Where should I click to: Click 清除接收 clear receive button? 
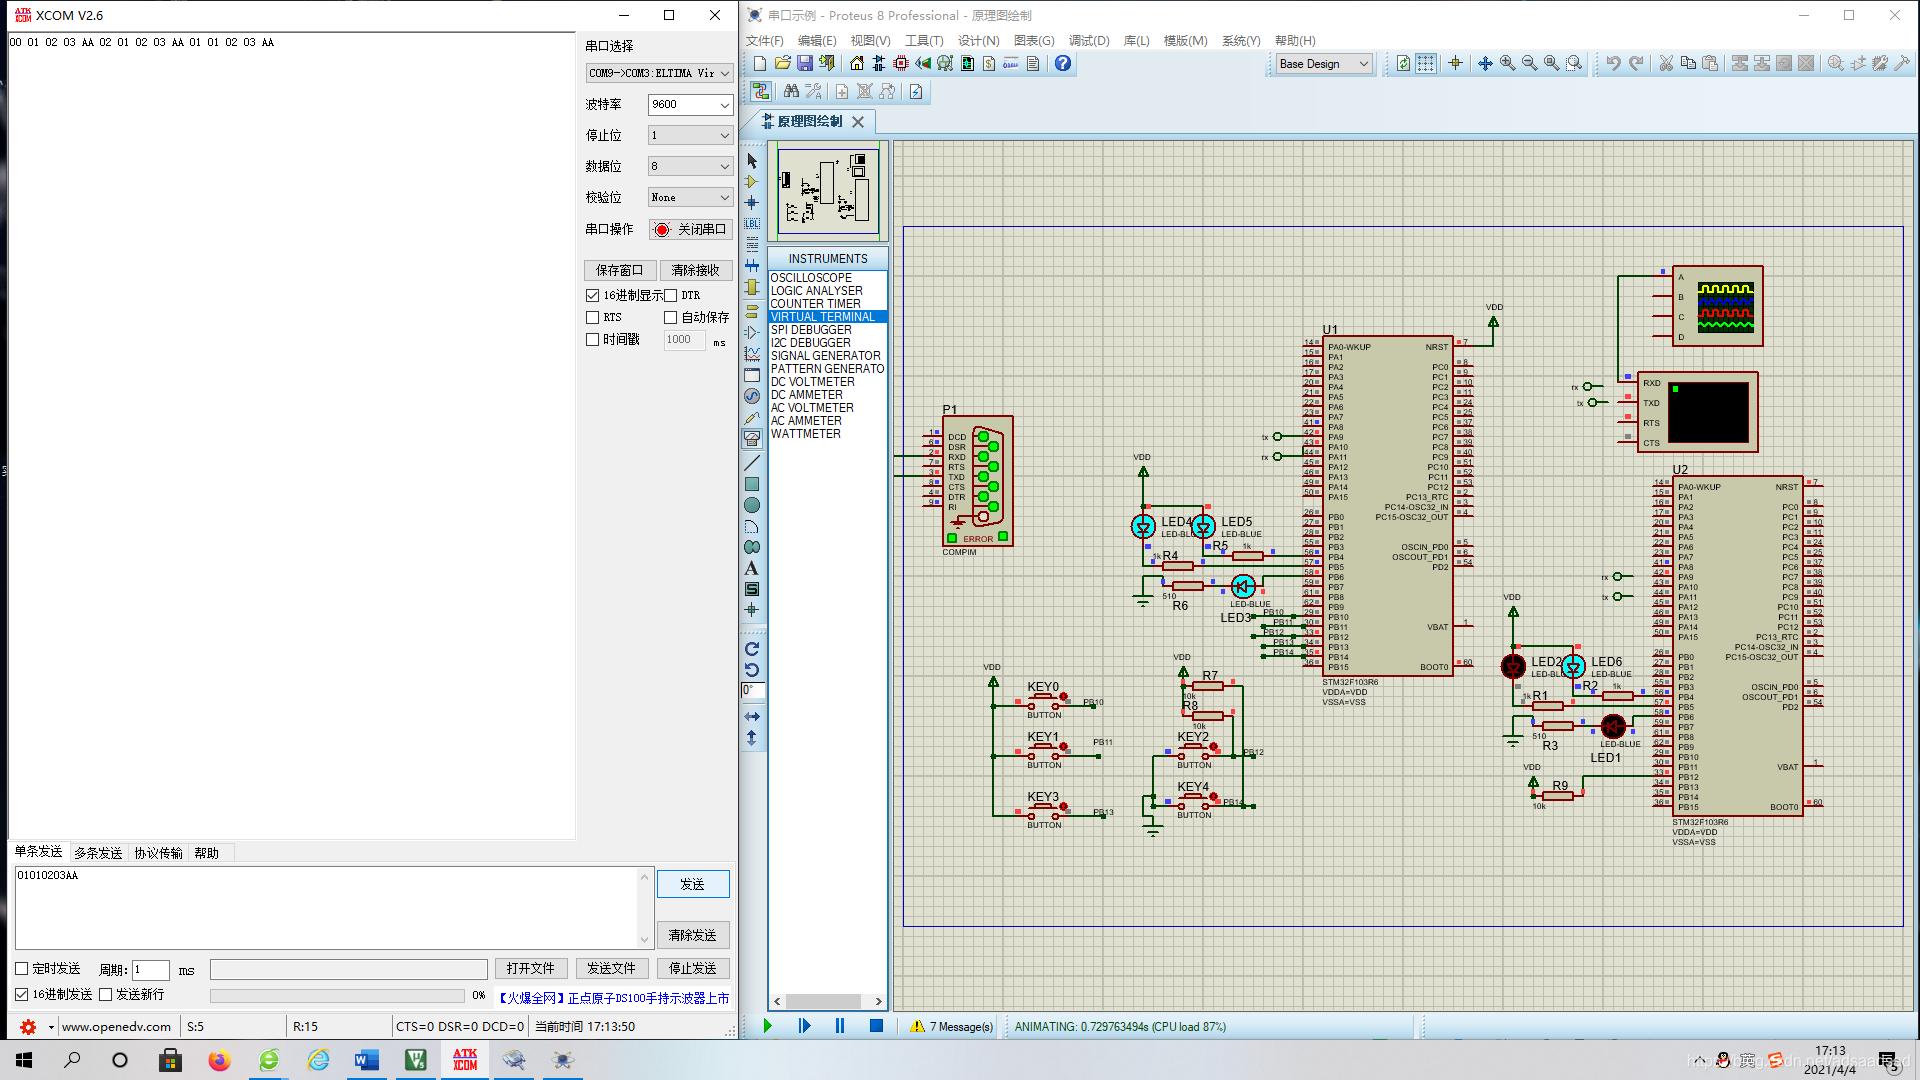[x=696, y=270]
